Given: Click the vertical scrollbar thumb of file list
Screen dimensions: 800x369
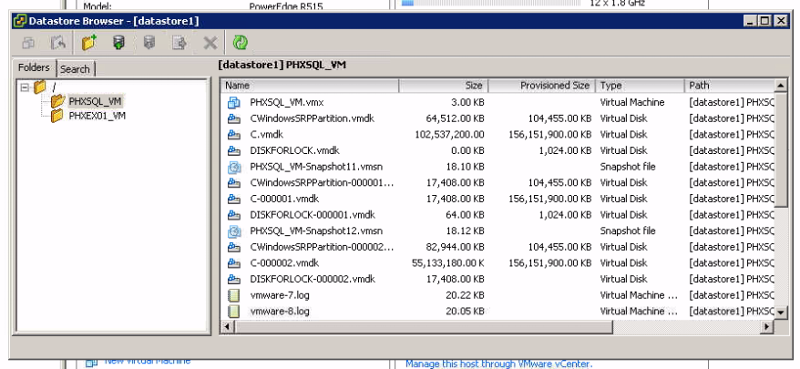Looking at the screenshot, I should 781,149.
